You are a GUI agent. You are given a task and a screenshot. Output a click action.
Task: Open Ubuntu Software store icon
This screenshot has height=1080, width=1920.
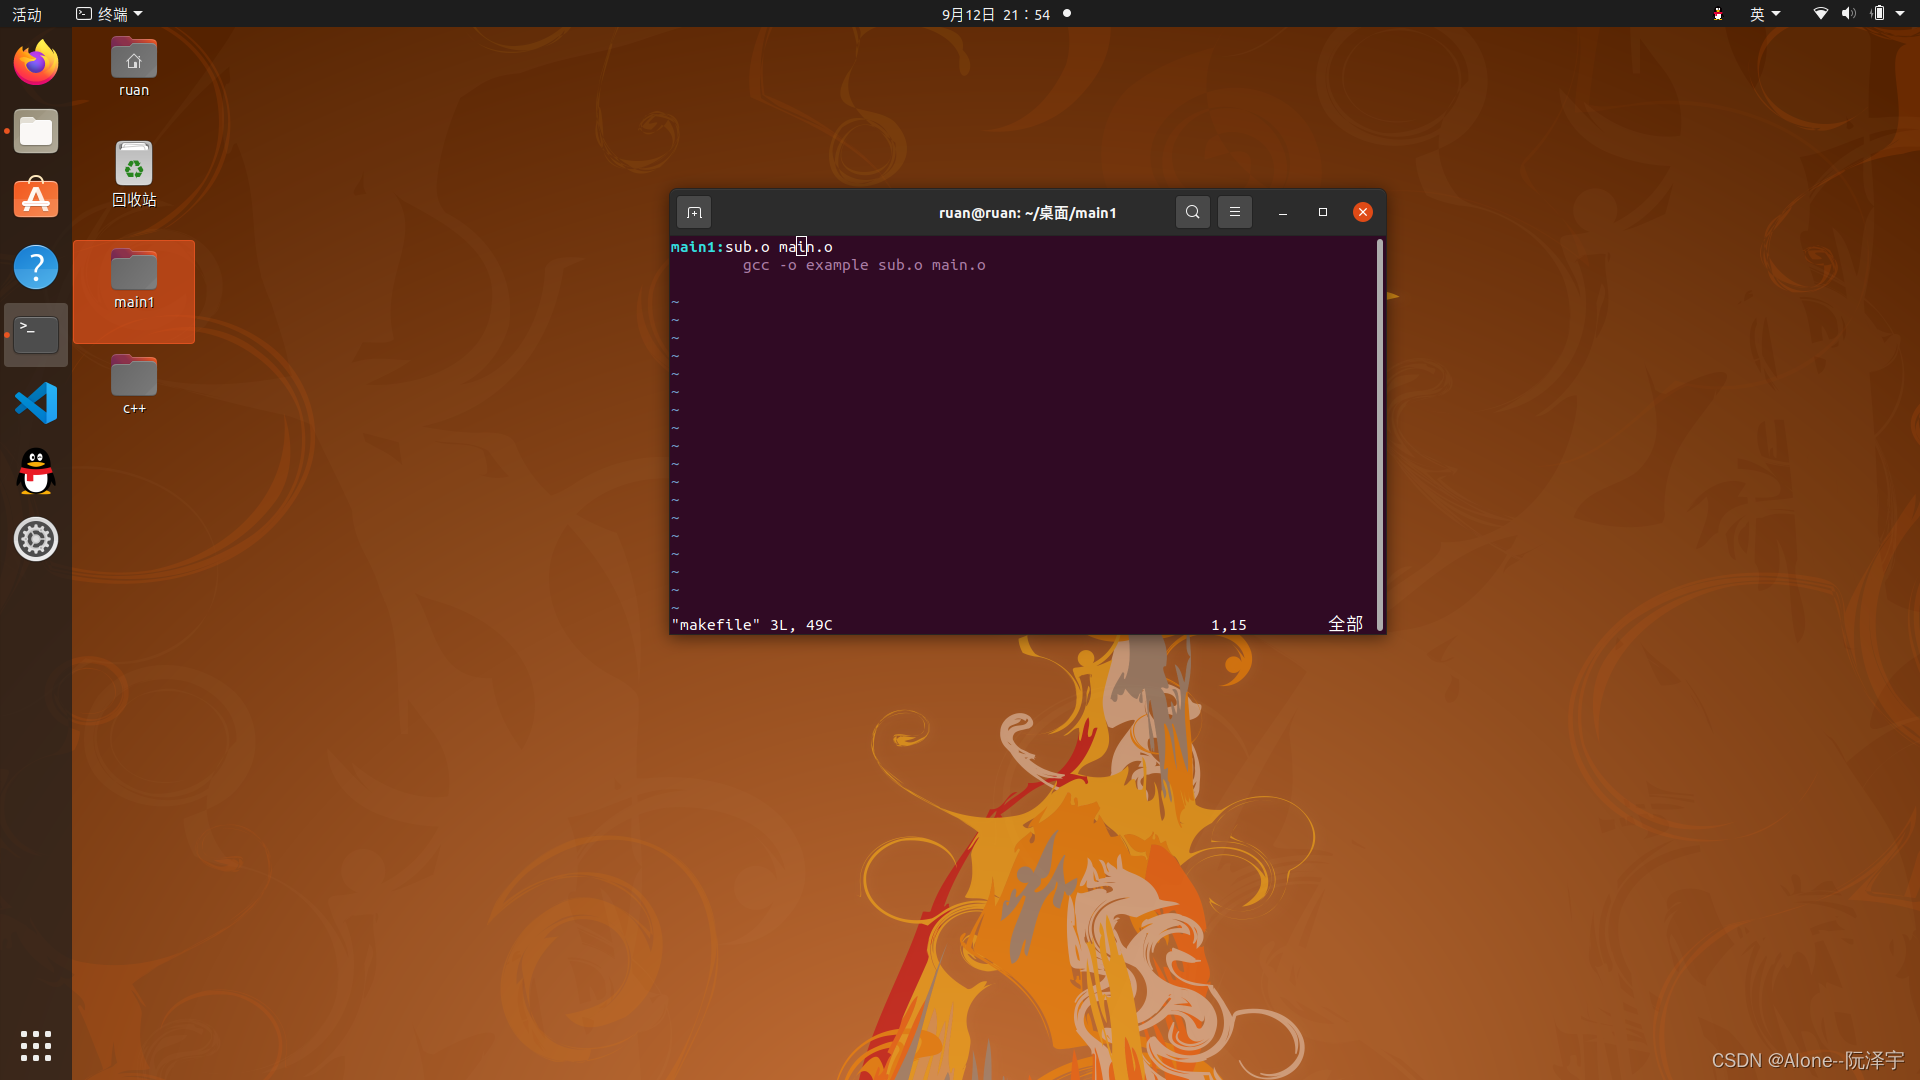point(36,199)
